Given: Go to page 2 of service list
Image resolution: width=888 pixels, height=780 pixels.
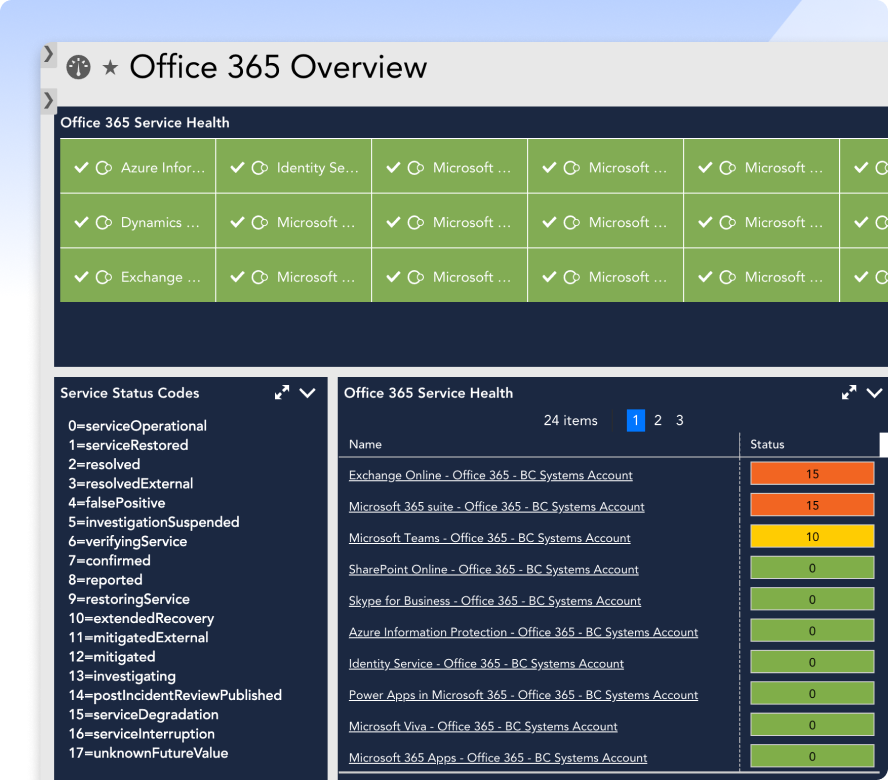Looking at the screenshot, I should pos(658,420).
